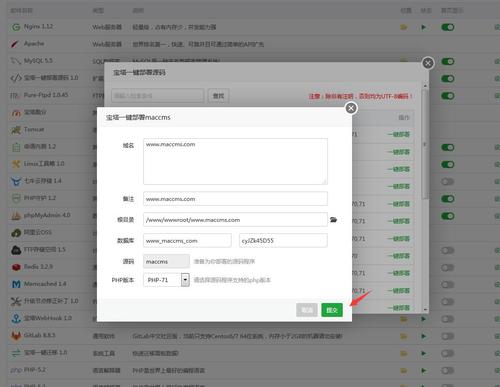Open folder browser beside root directory field
Viewport: 500px width, 387px height.
point(333,220)
